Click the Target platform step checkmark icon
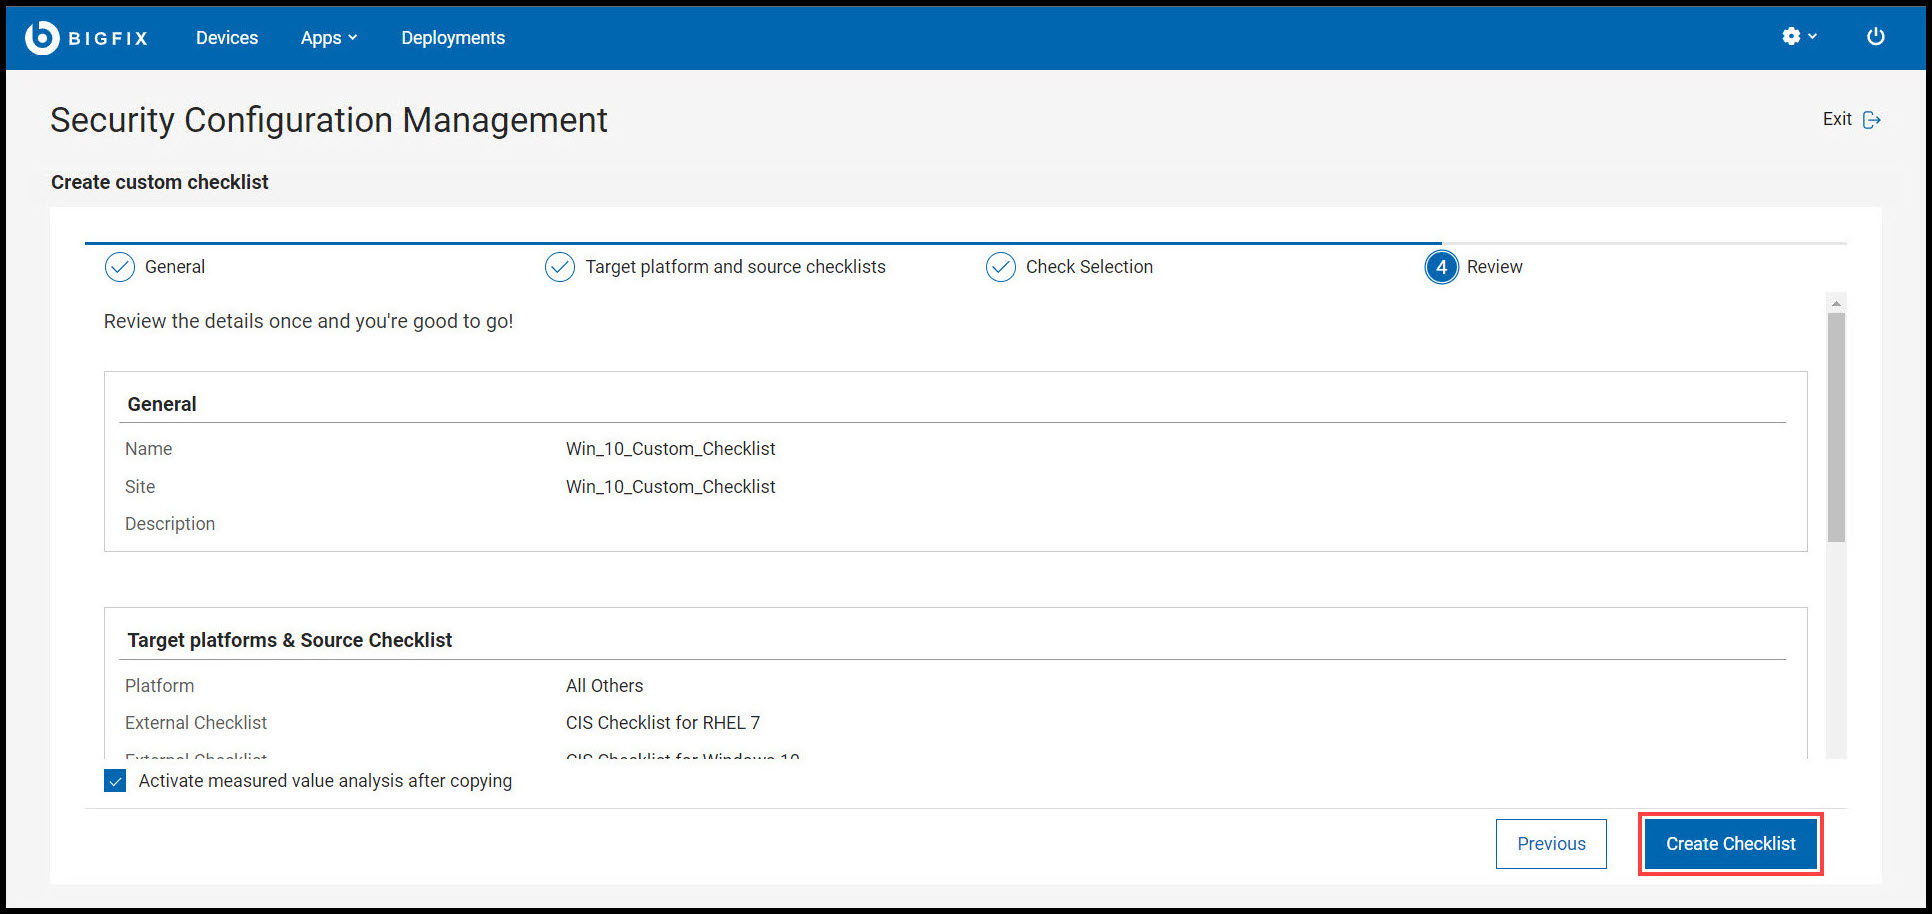The width and height of the screenshot is (1932, 914). point(559,267)
